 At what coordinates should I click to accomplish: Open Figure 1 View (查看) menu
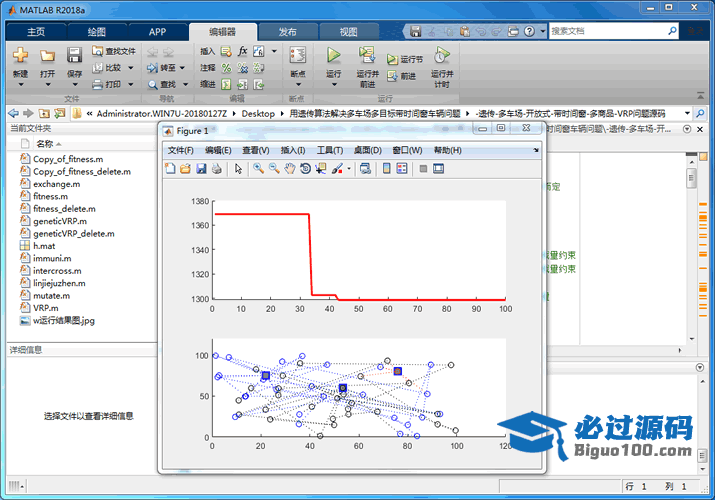[256, 150]
